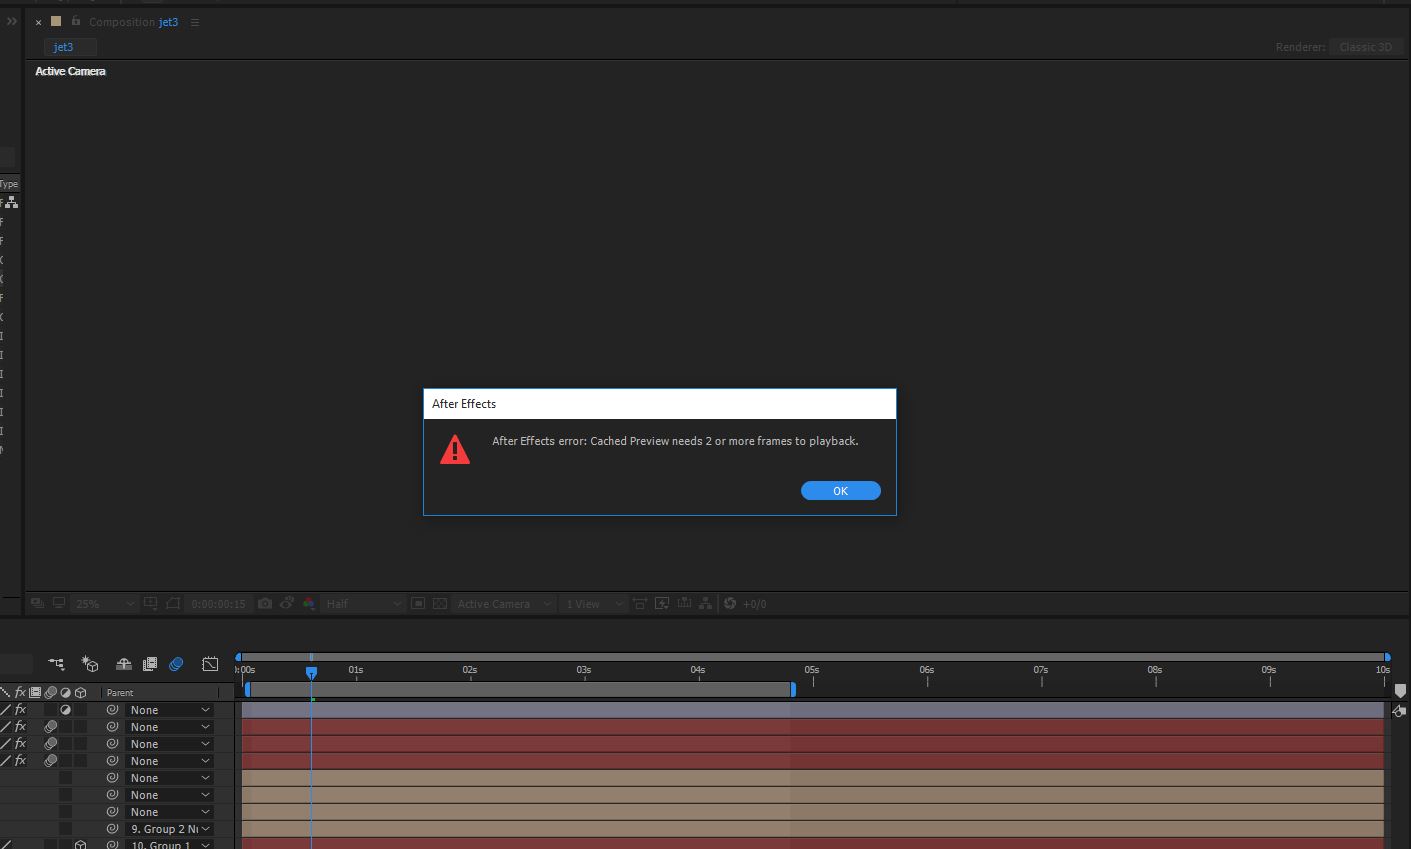This screenshot has width=1411, height=849.
Task: Click the pick whip beside '9. Group 2'
Action: (112, 829)
